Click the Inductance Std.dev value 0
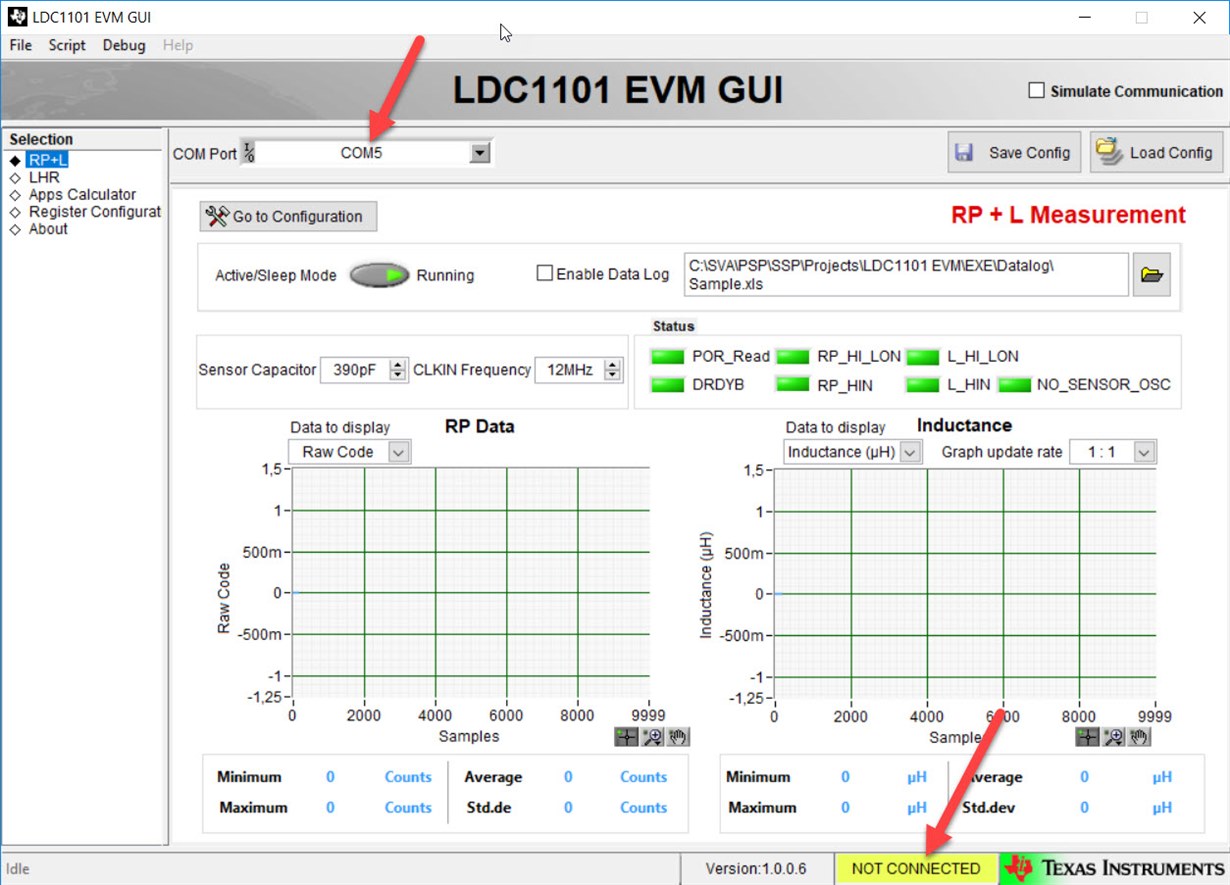 click(x=1084, y=807)
